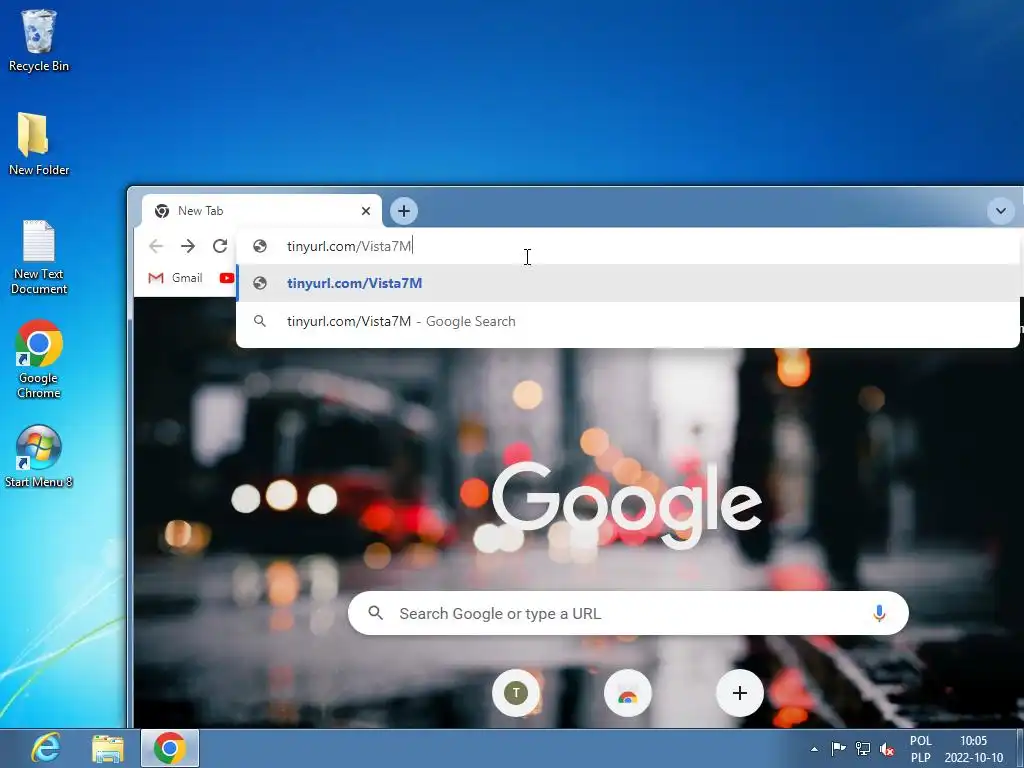Open the YouTube bookmark icon
Screen dimensions: 1024x768
click(227, 278)
